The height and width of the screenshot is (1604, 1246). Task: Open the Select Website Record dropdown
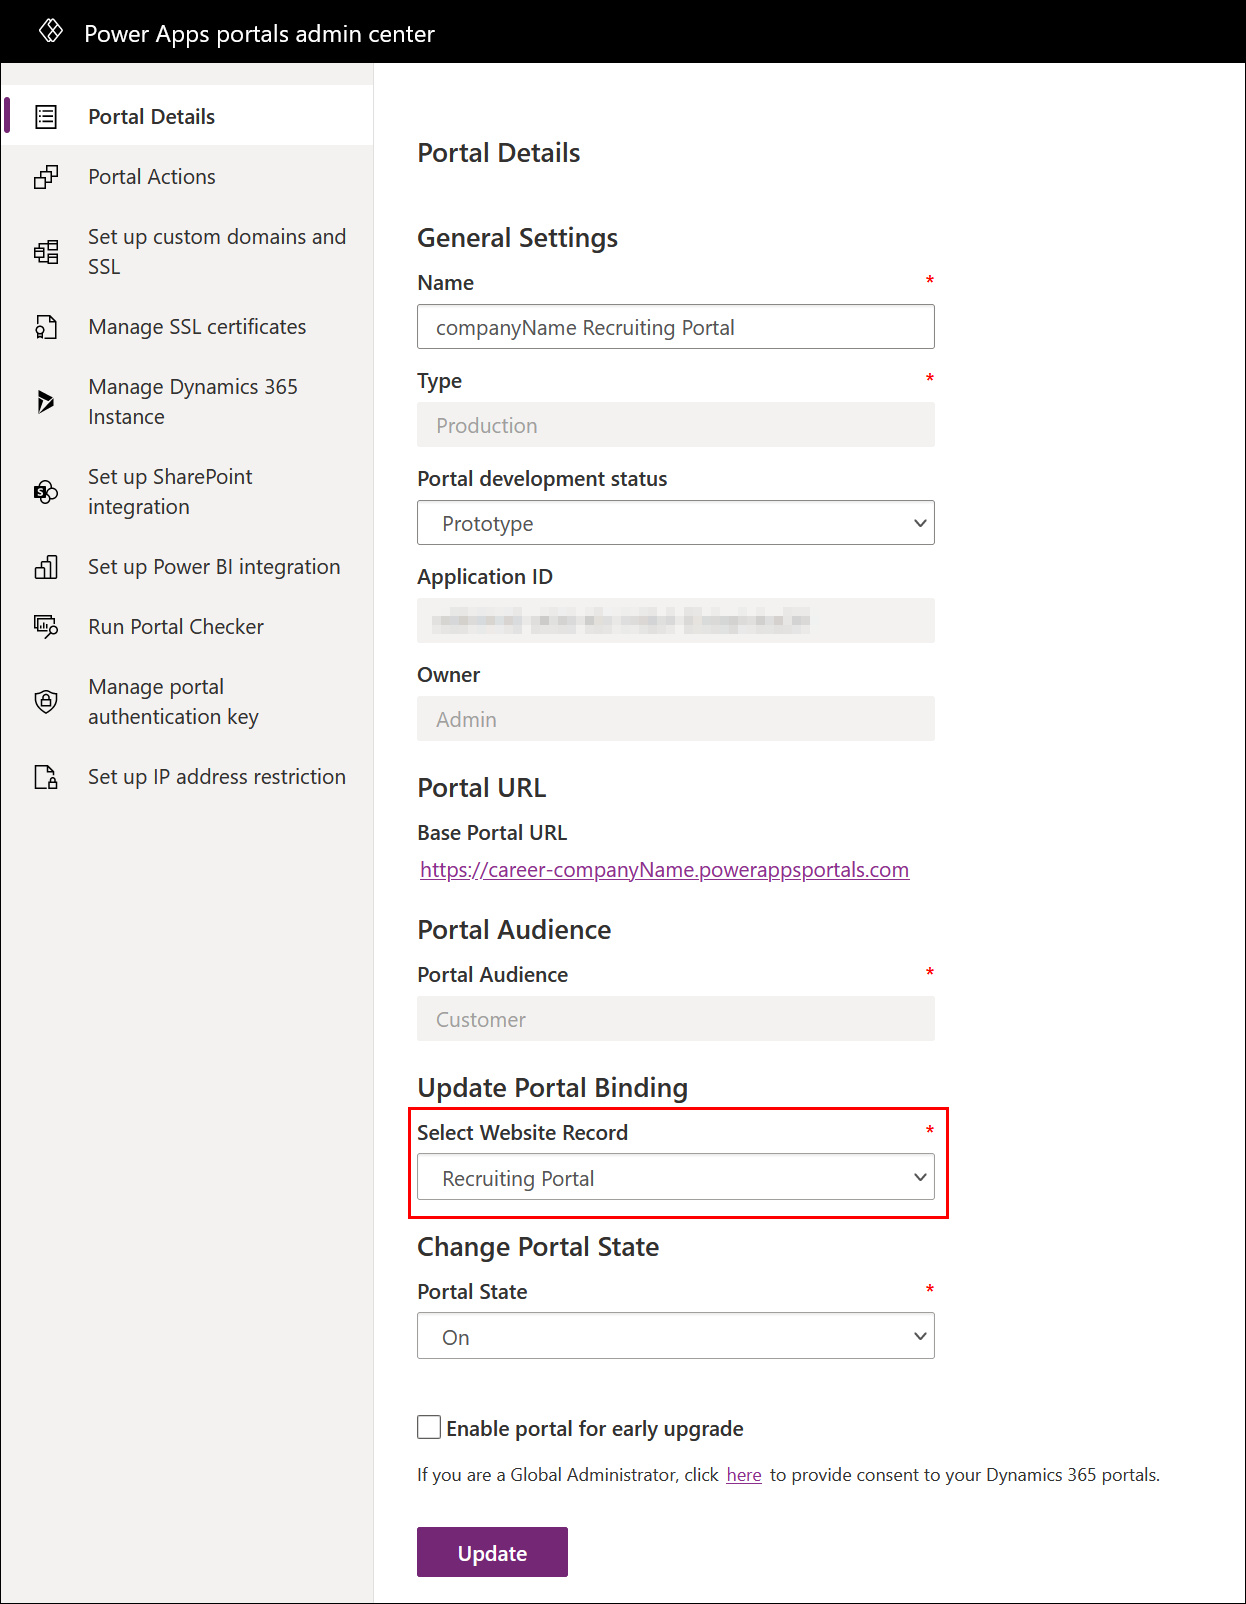676,1177
